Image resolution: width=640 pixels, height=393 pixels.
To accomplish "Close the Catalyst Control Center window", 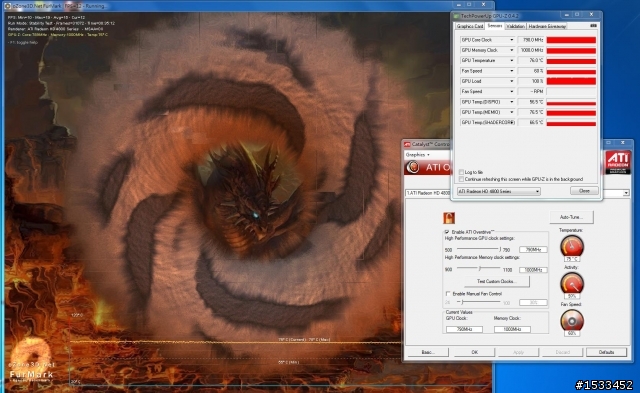I will (x=622, y=142).
